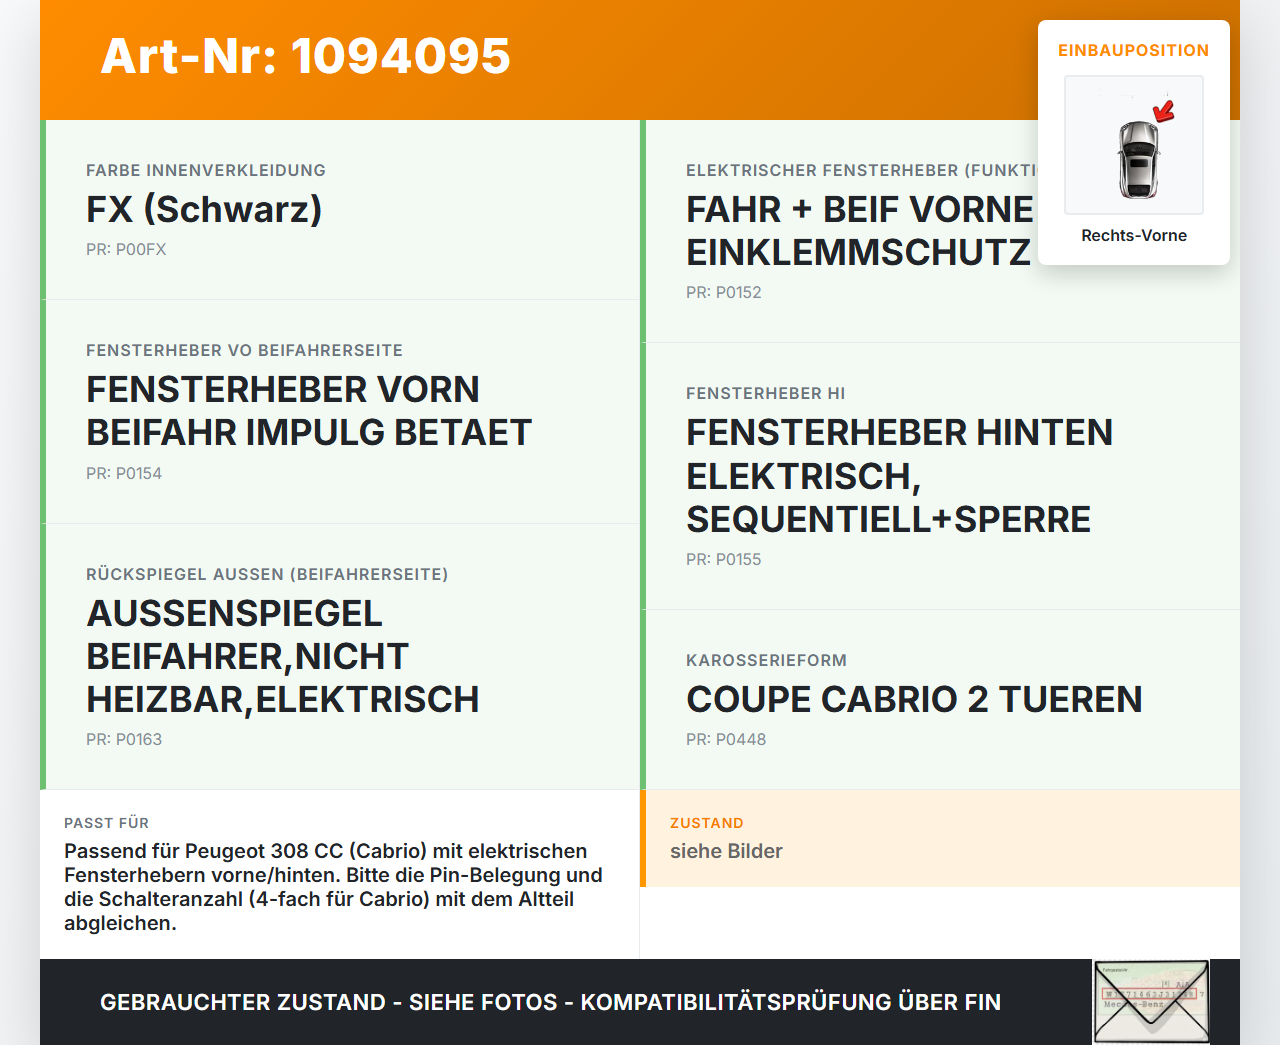The image size is (1280, 1046).
Task: Click the EINBAUPOSITION label
Action: coord(1134,50)
